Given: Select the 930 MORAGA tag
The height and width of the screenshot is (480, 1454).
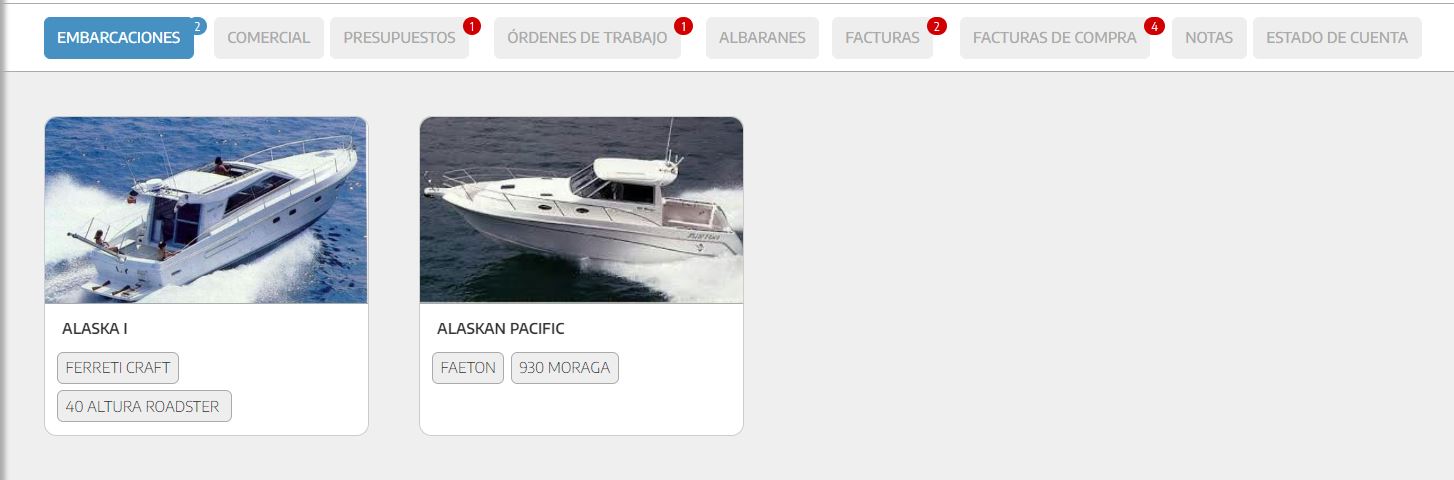Looking at the screenshot, I should point(565,368).
